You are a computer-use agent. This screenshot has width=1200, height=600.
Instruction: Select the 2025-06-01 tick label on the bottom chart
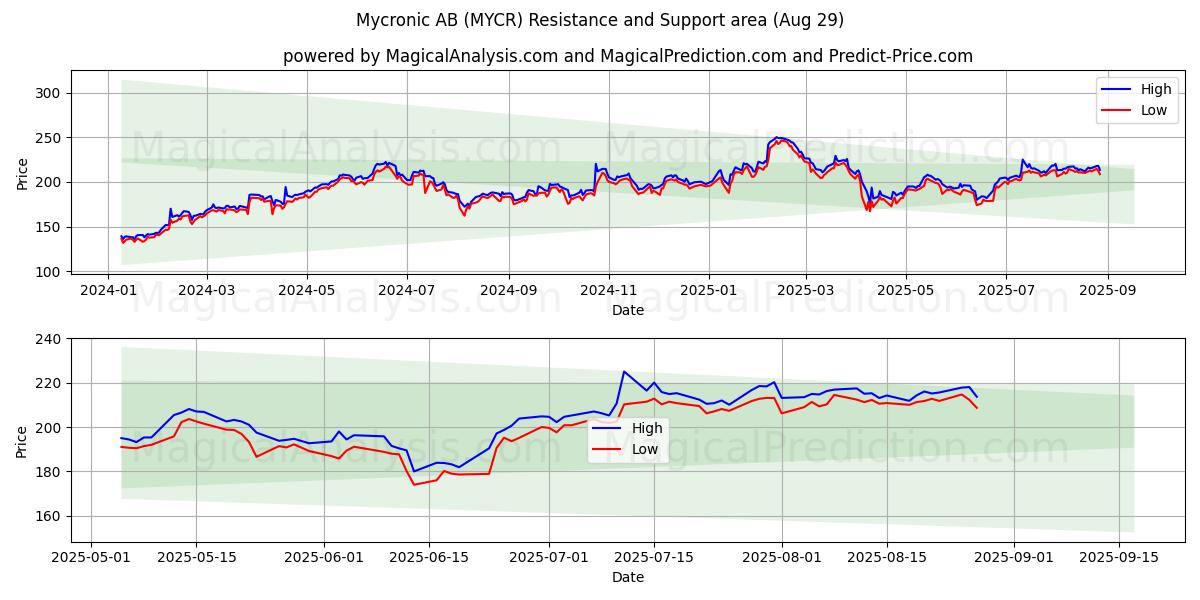pos(325,558)
